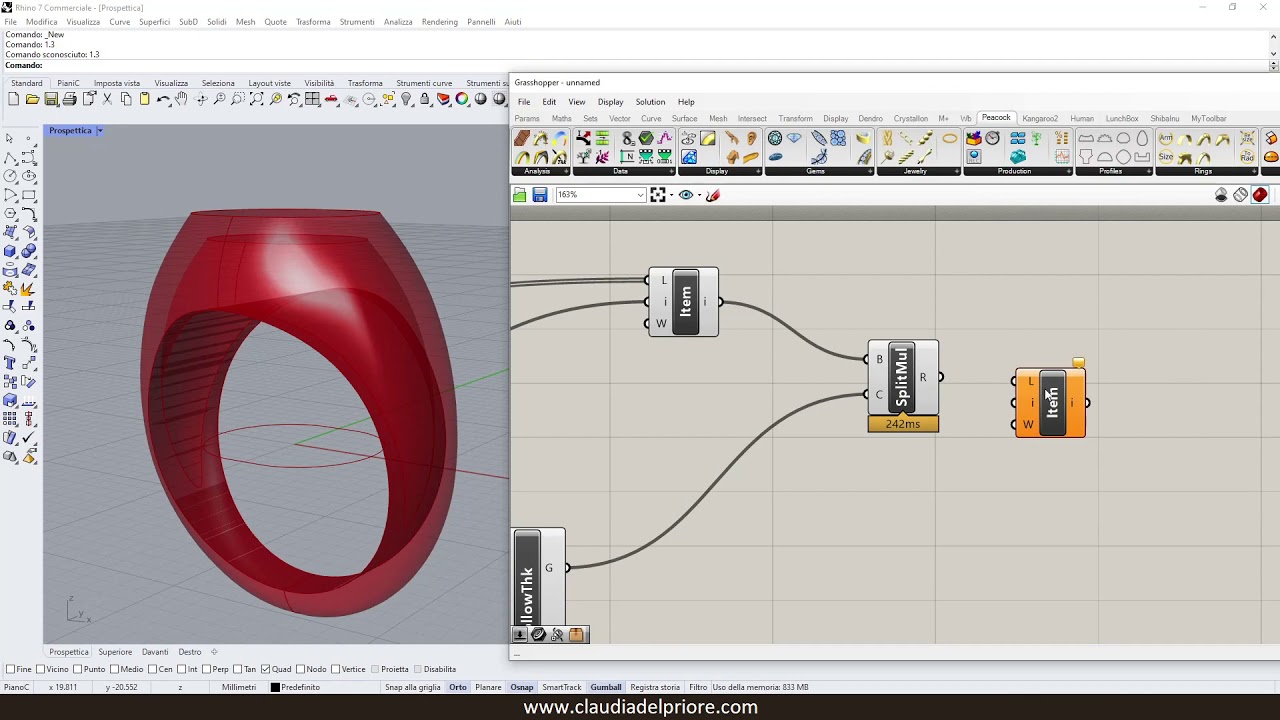Enable the Perp osnap checkbox
The height and width of the screenshot is (720, 1280).
(207, 669)
